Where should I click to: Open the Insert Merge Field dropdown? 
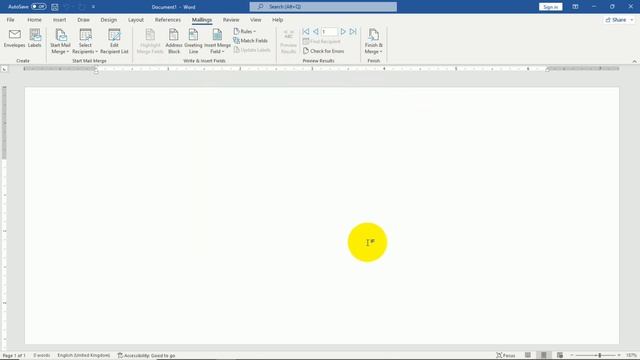coord(217,42)
